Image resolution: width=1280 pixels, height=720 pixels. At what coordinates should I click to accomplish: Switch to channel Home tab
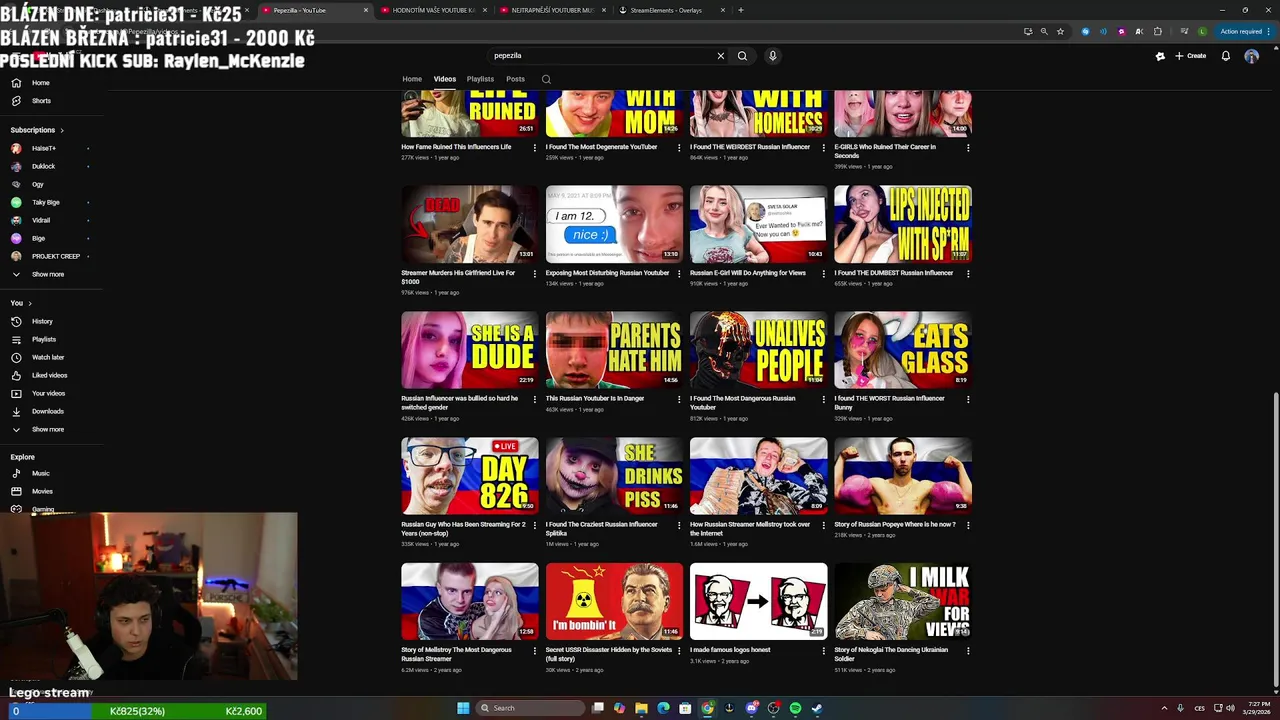coord(412,79)
